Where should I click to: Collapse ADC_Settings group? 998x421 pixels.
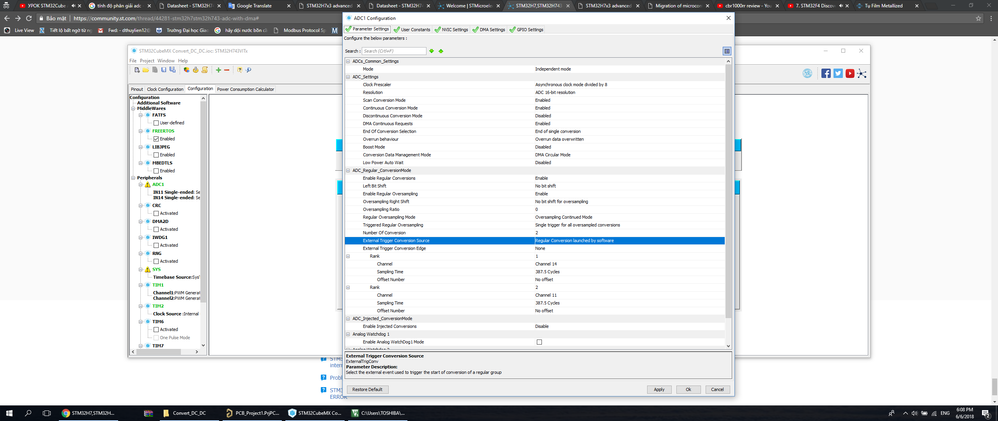348,76
